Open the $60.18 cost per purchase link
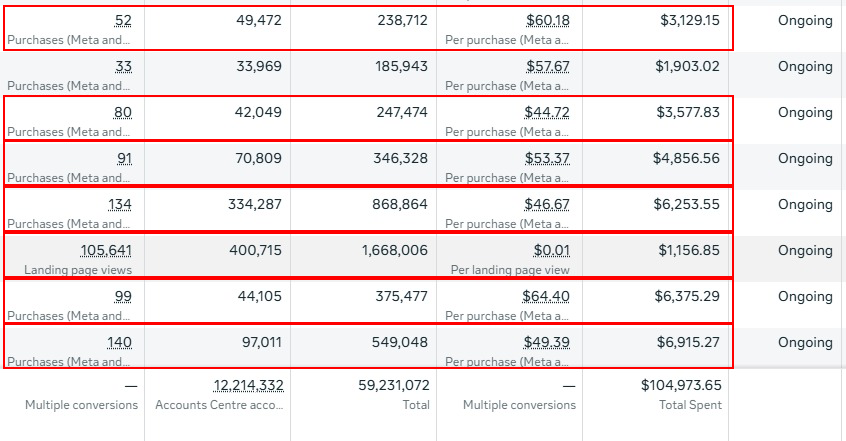 548,21
